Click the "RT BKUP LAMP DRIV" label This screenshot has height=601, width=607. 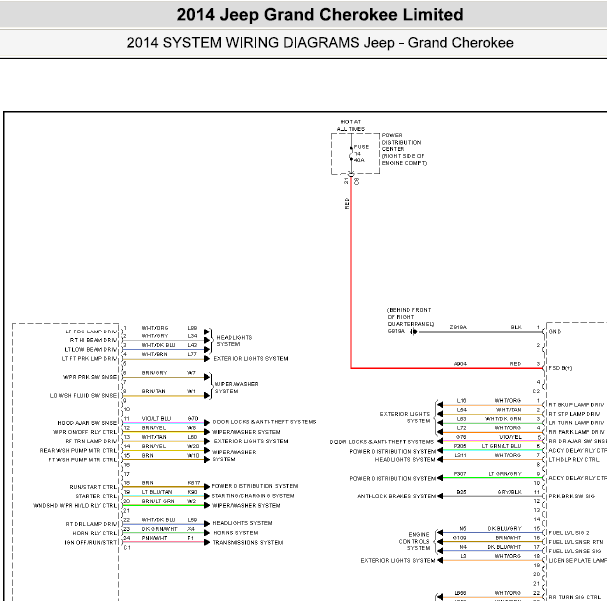tap(576, 405)
